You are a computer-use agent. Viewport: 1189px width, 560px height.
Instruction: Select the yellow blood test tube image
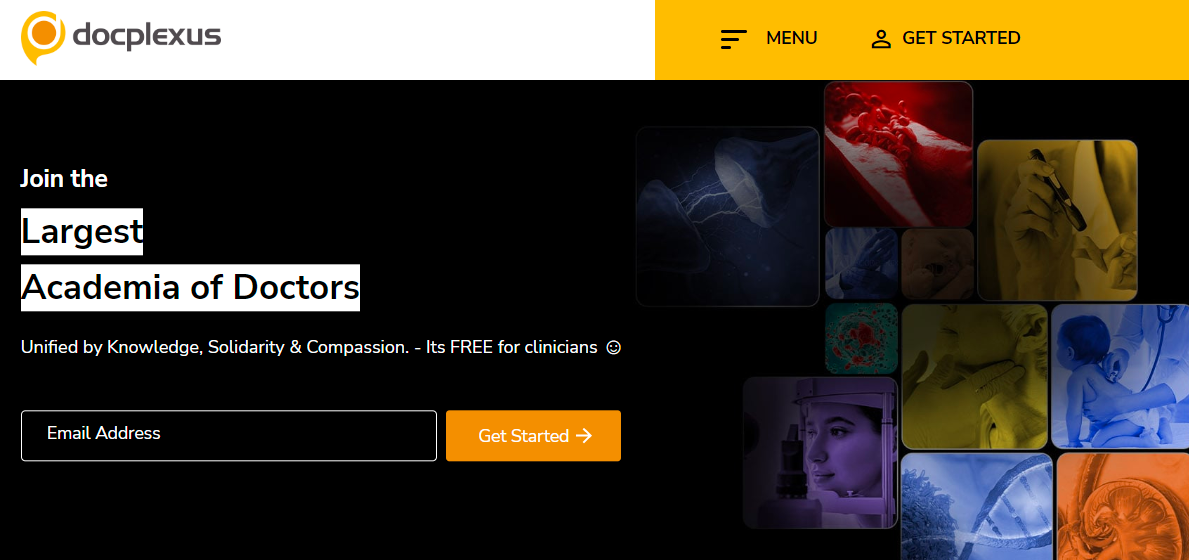1057,221
